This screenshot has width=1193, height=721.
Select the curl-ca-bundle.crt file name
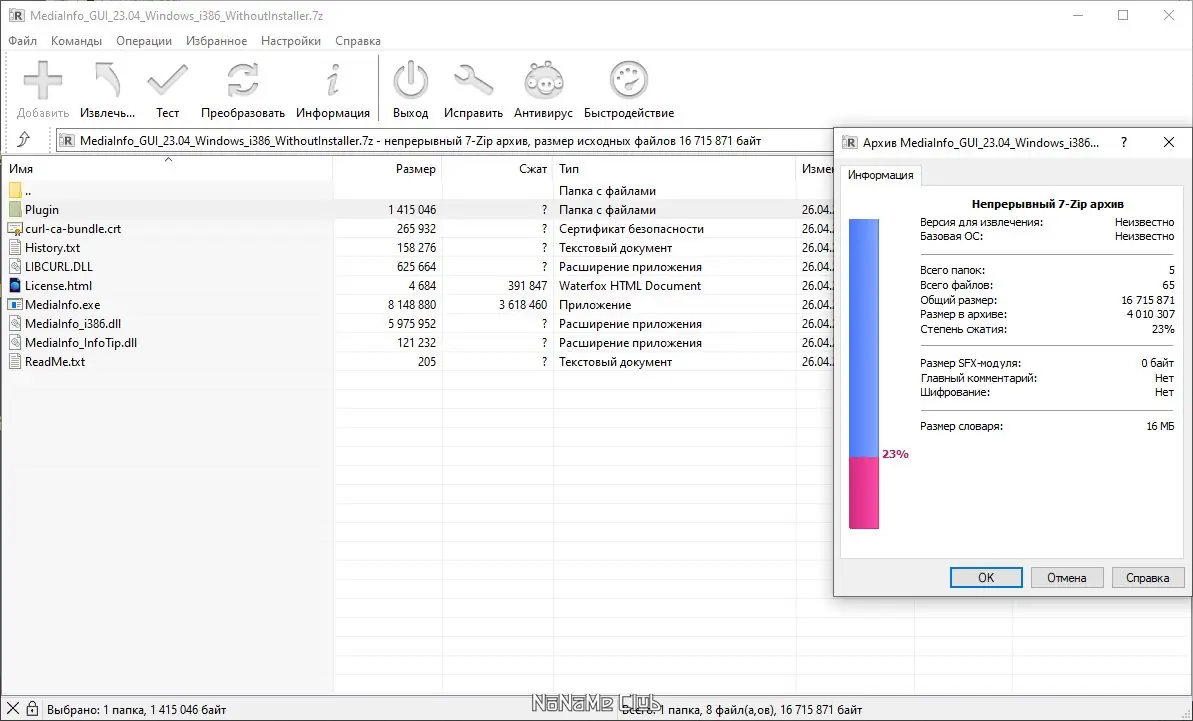coord(73,228)
